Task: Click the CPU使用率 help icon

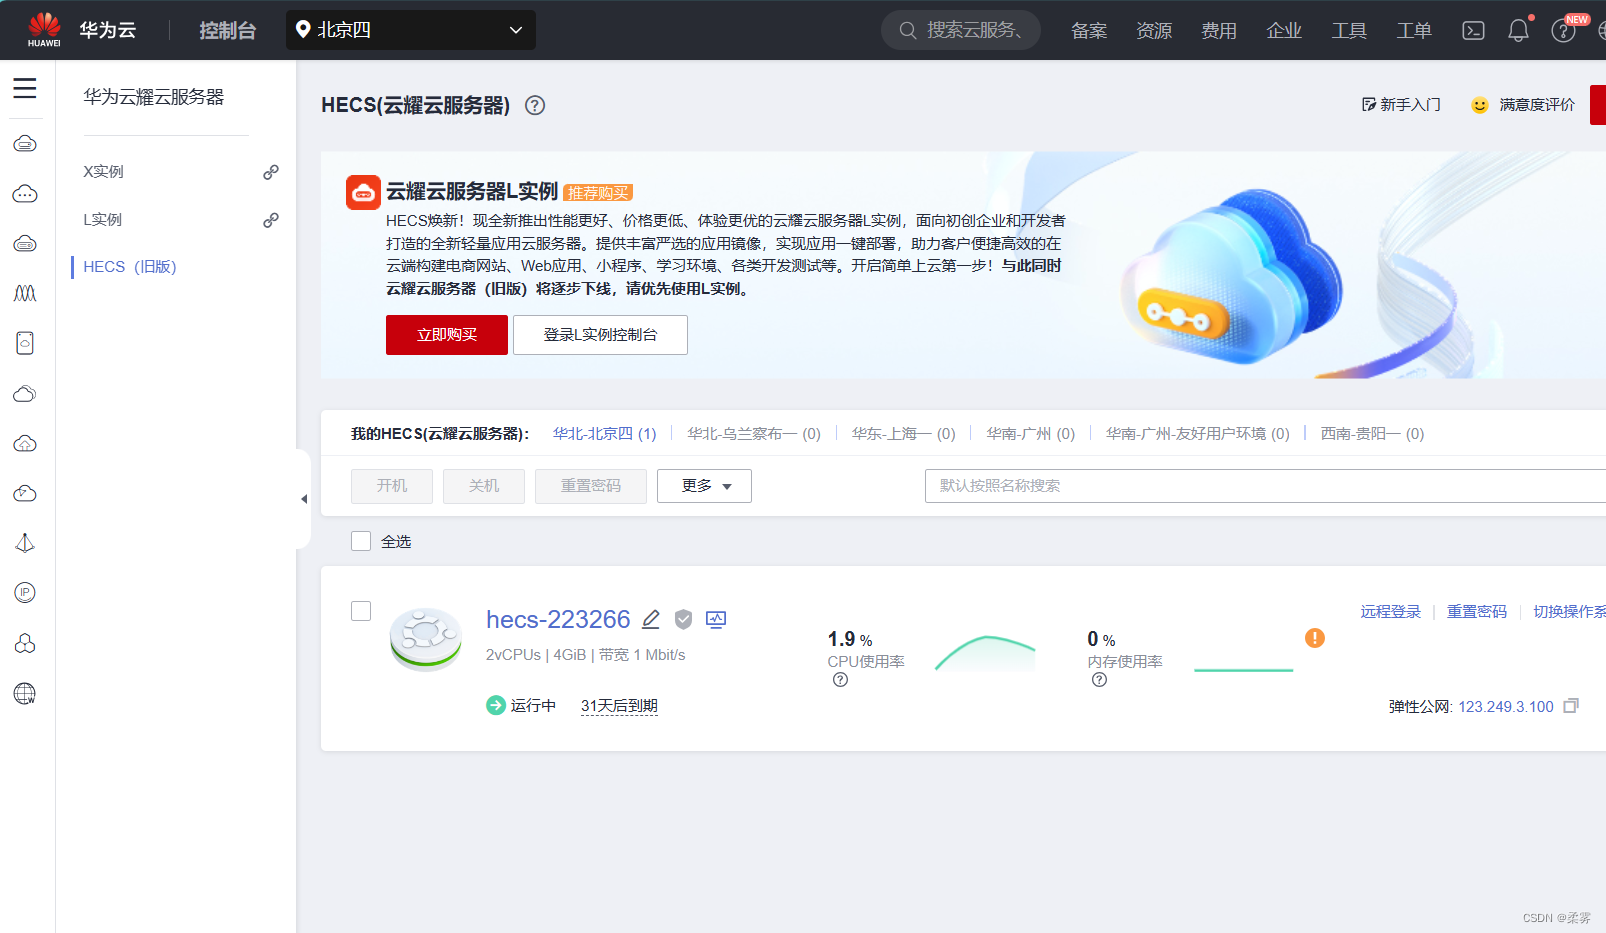Action: 840,680
